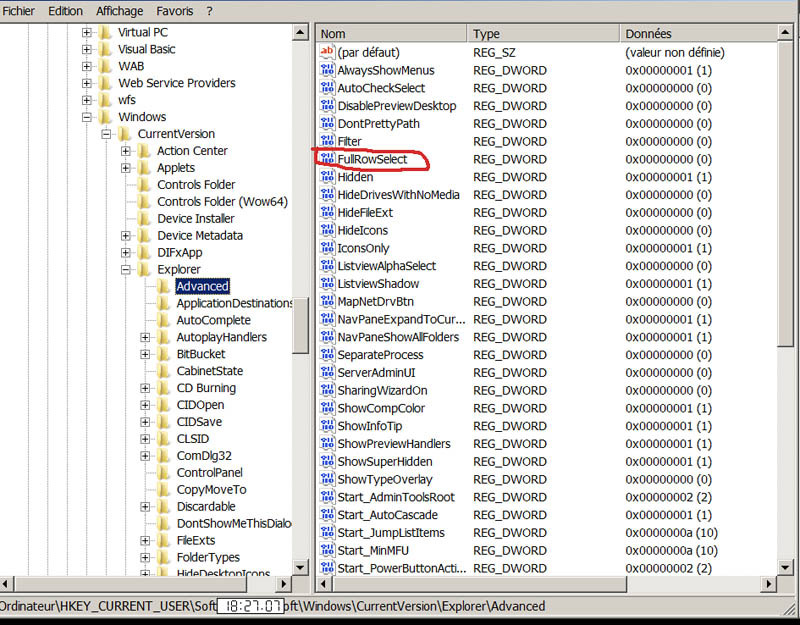Screen dimensions: 800x625
Task: Collapse the Explorer tree node
Action: point(126,269)
